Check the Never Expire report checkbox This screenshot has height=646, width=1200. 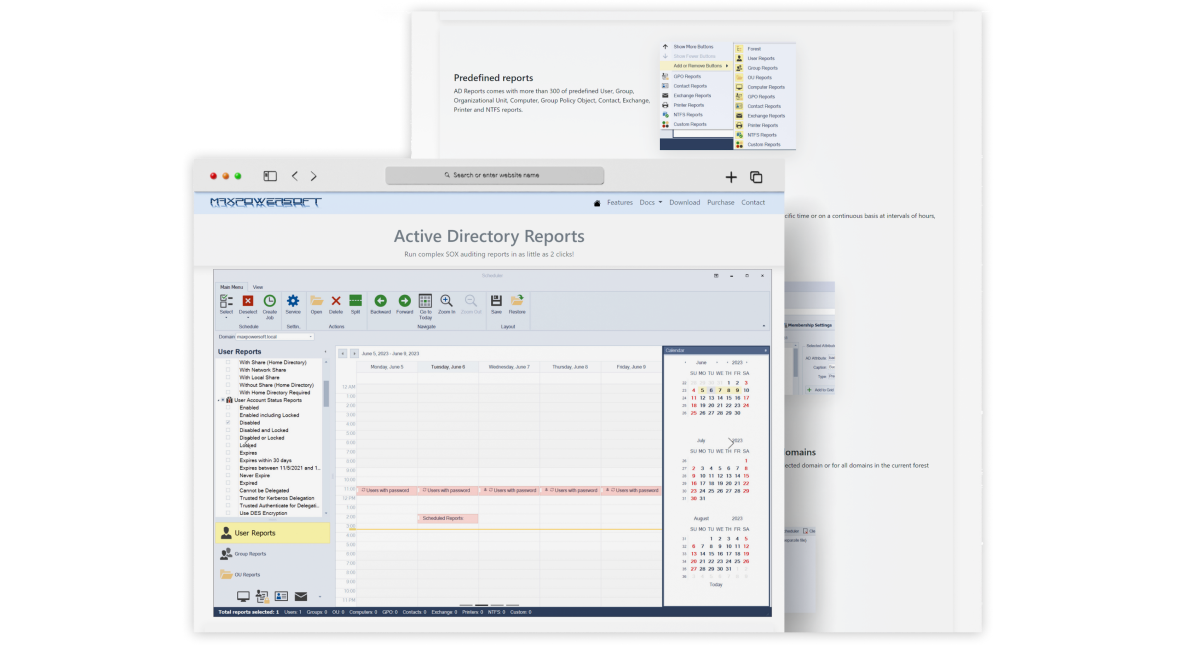pyautogui.click(x=228, y=475)
